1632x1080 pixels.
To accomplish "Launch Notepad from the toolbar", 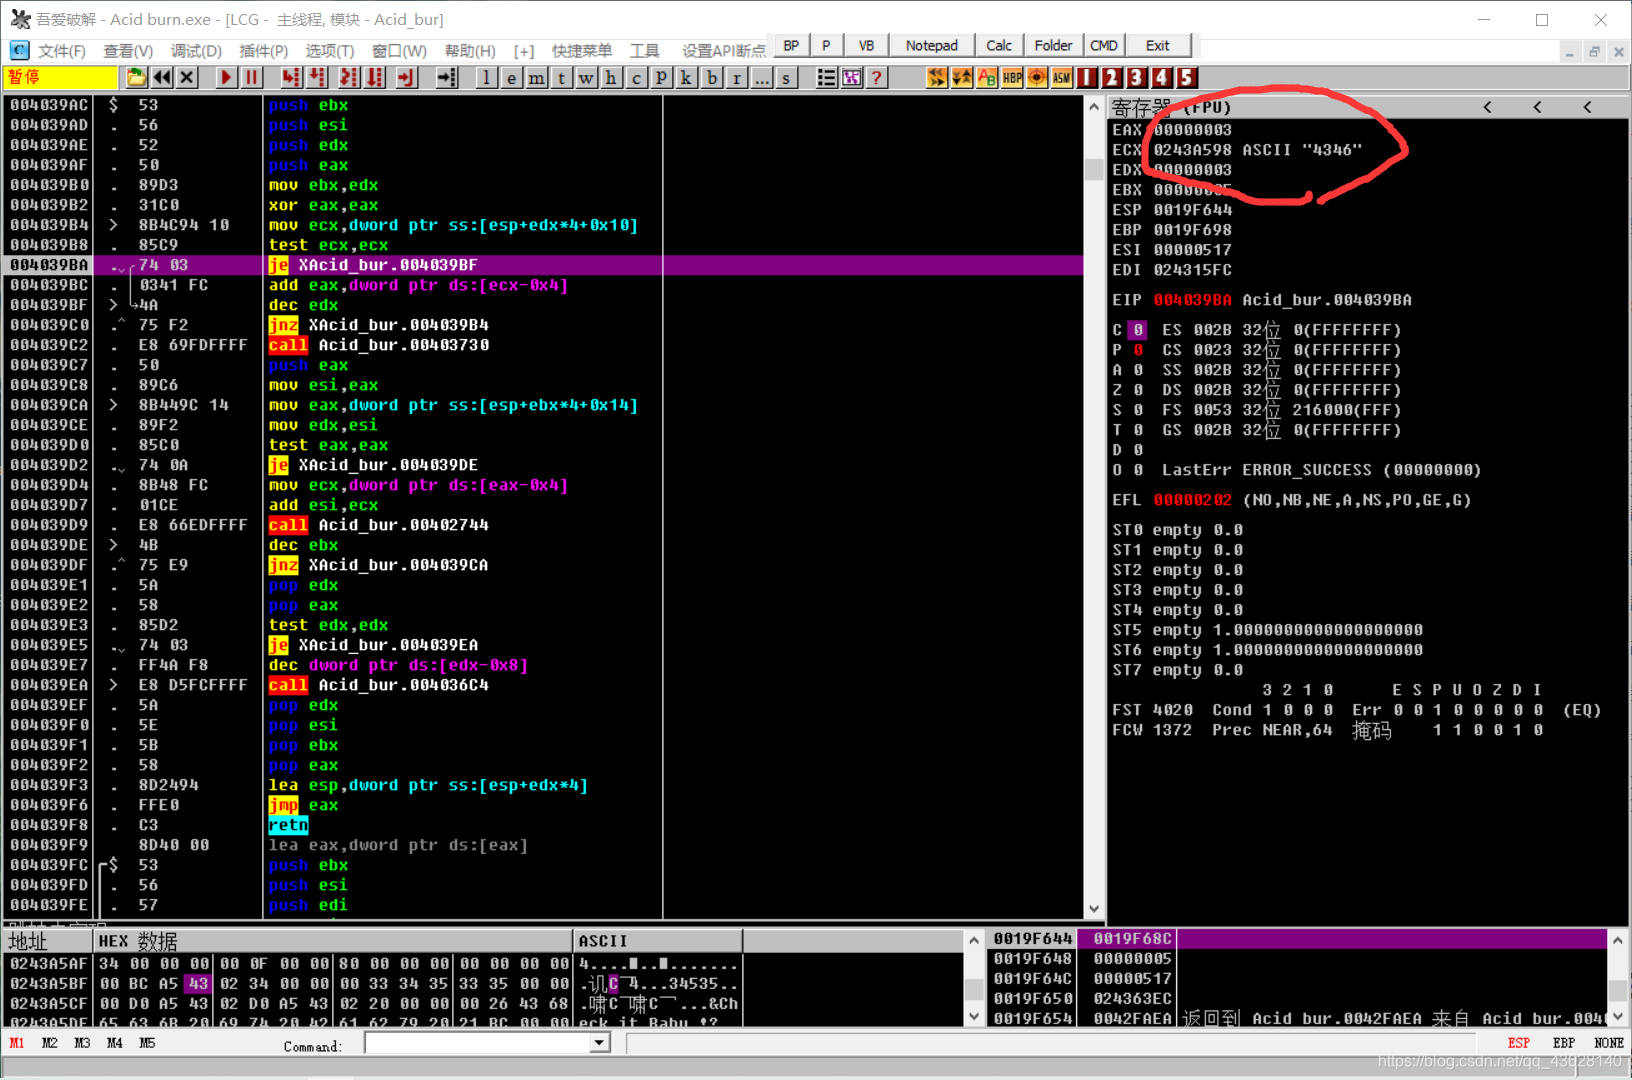I will [x=931, y=45].
